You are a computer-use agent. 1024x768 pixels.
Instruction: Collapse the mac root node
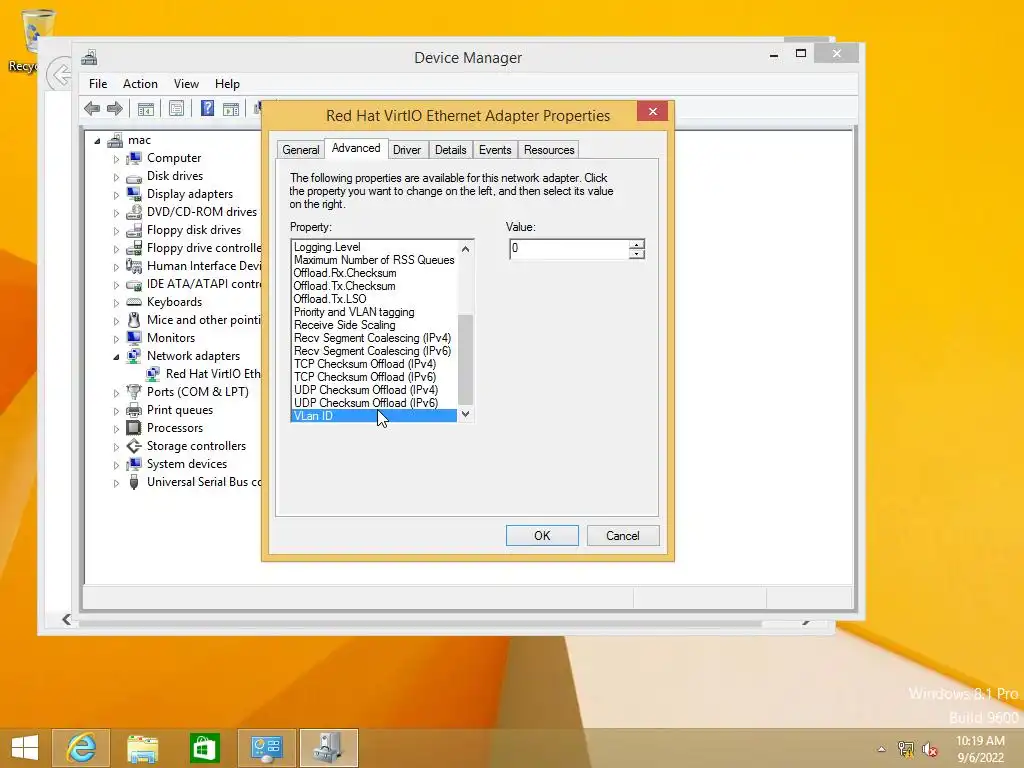(x=97, y=141)
